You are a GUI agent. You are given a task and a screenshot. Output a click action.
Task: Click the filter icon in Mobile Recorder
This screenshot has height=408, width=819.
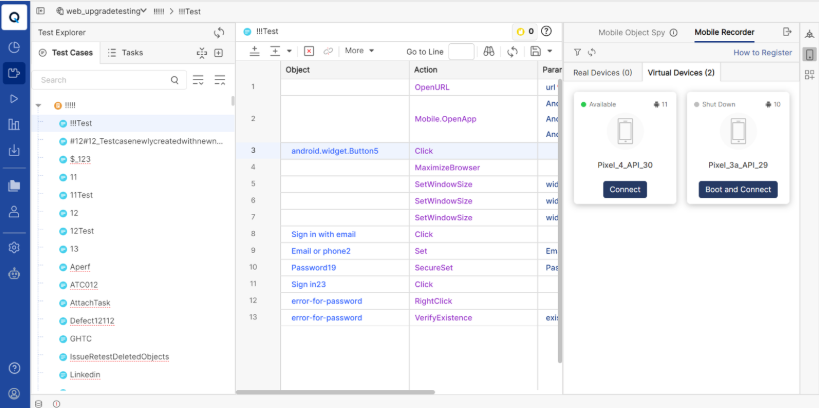click(577, 52)
